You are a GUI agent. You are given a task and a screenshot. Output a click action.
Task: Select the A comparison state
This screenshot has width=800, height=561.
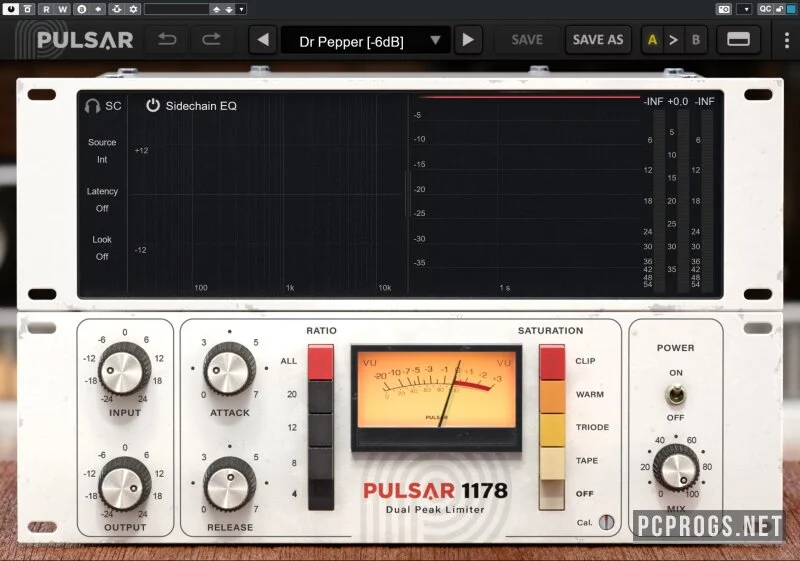click(x=652, y=40)
